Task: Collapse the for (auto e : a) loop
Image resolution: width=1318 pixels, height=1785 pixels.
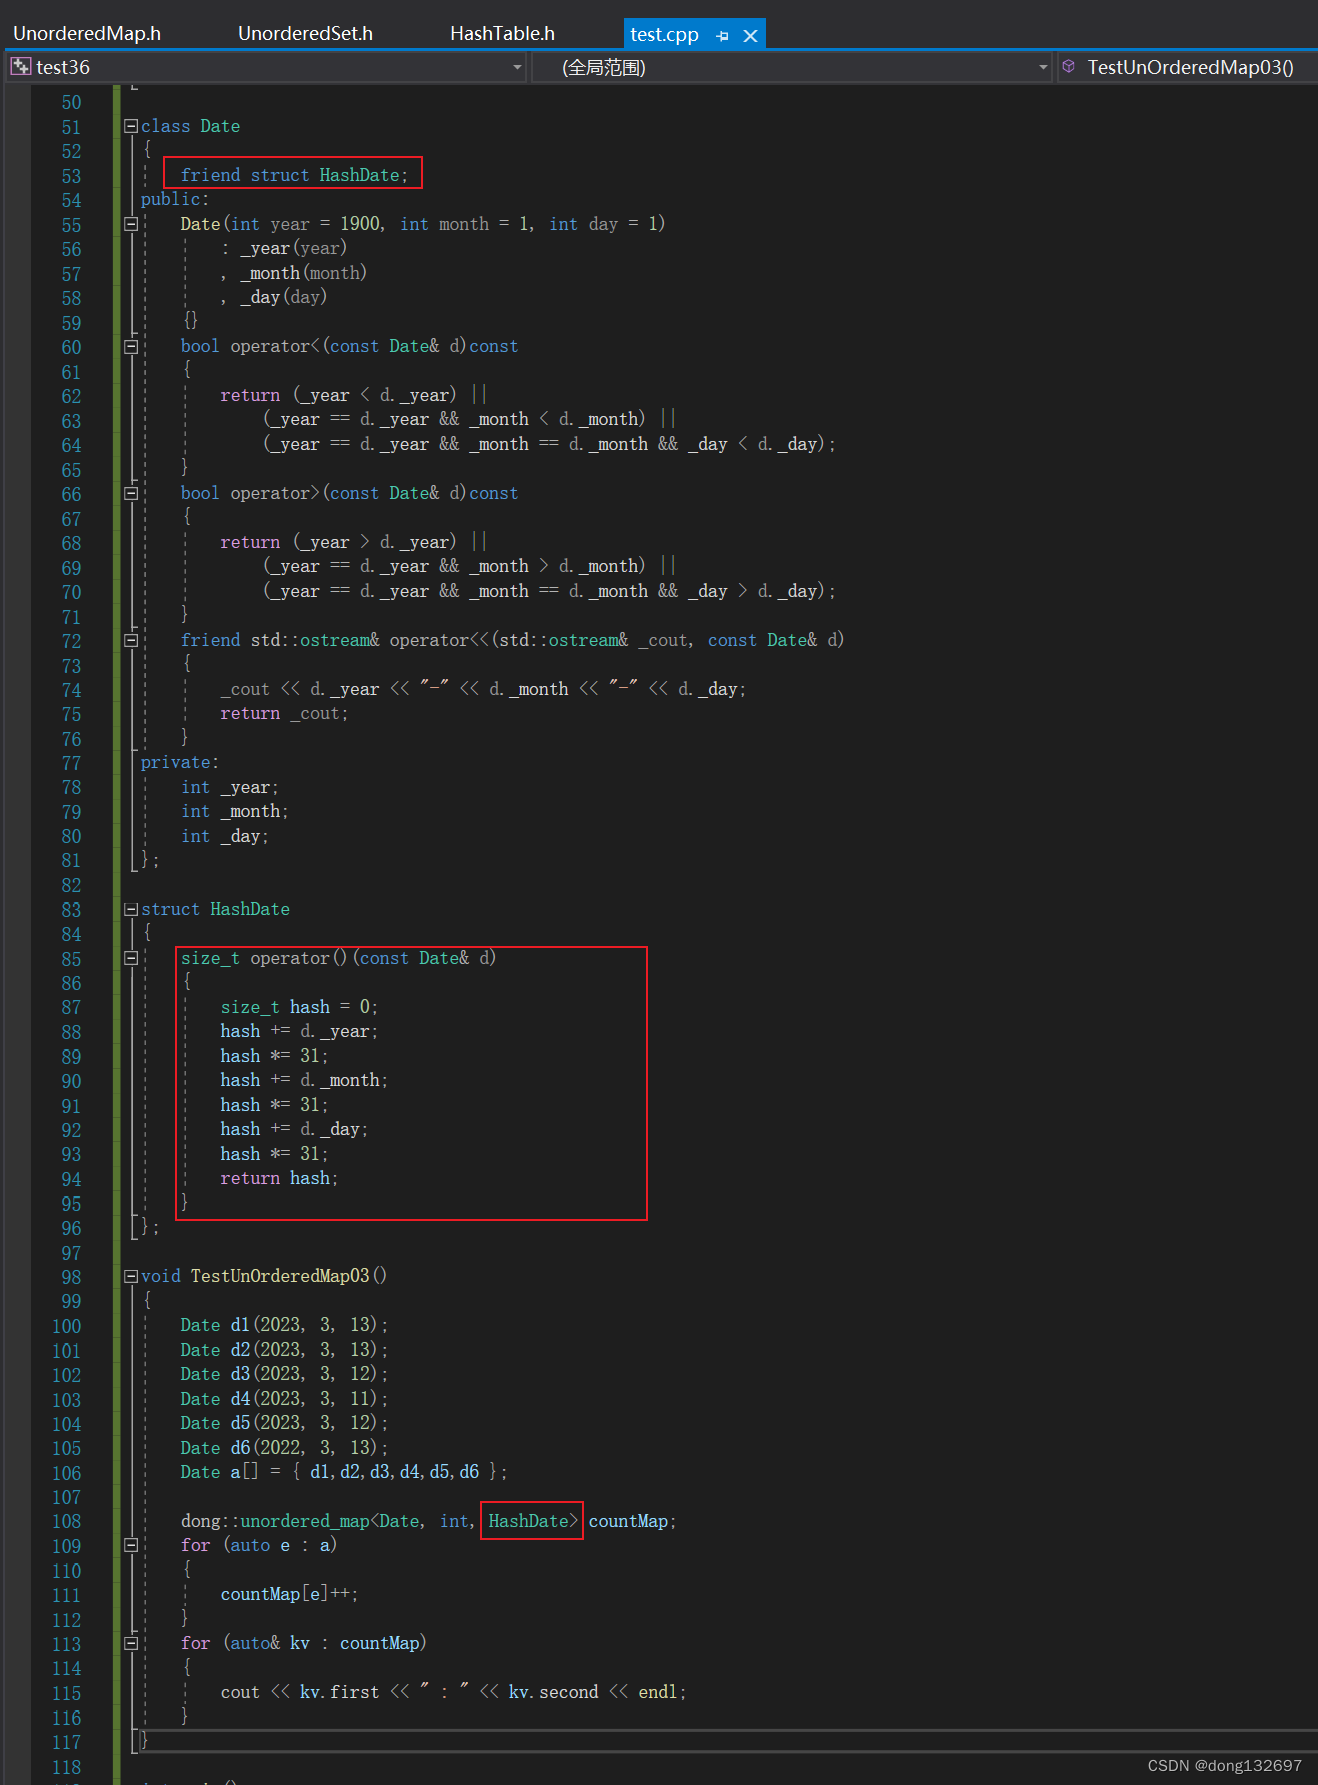Action: coord(130,1545)
